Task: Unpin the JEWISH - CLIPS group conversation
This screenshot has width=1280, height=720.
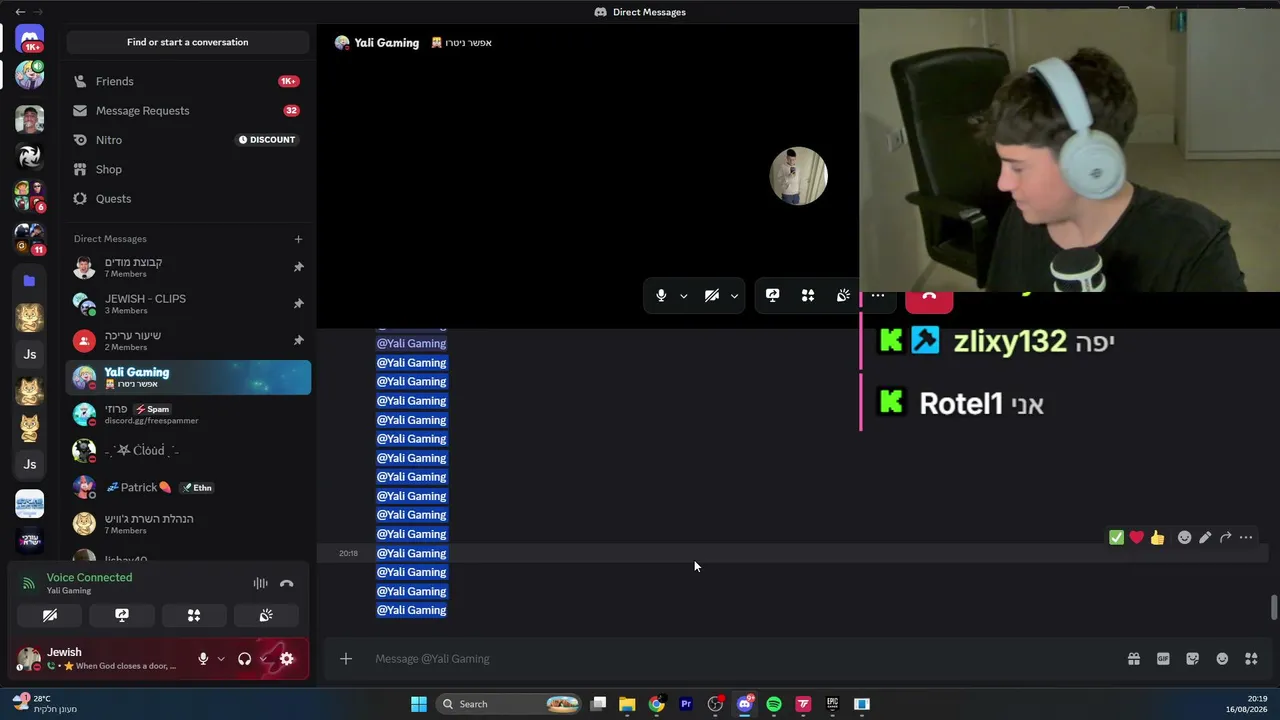Action: (x=298, y=304)
